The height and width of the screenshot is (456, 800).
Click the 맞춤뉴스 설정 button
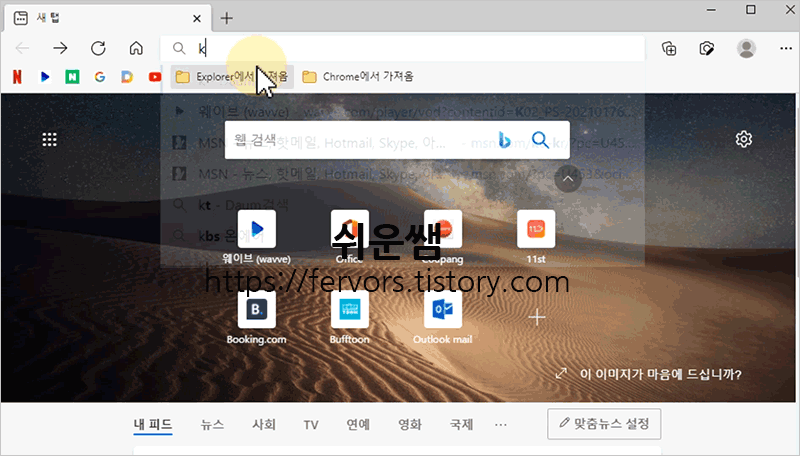(x=604, y=424)
